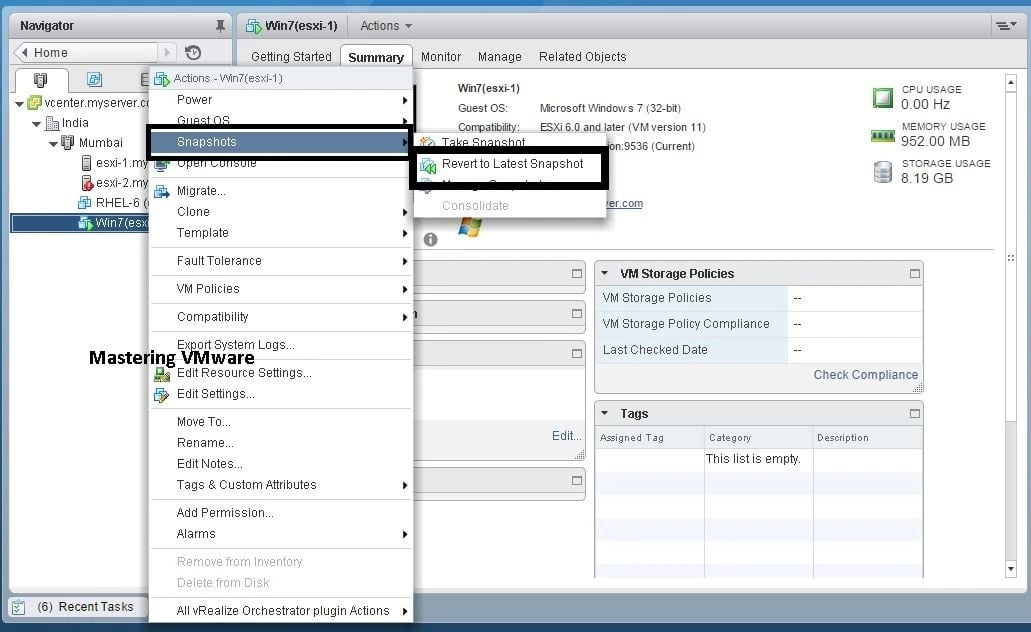Collapse the VM Storage Policies panel
This screenshot has width=1031, height=632.
tap(606, 274)
